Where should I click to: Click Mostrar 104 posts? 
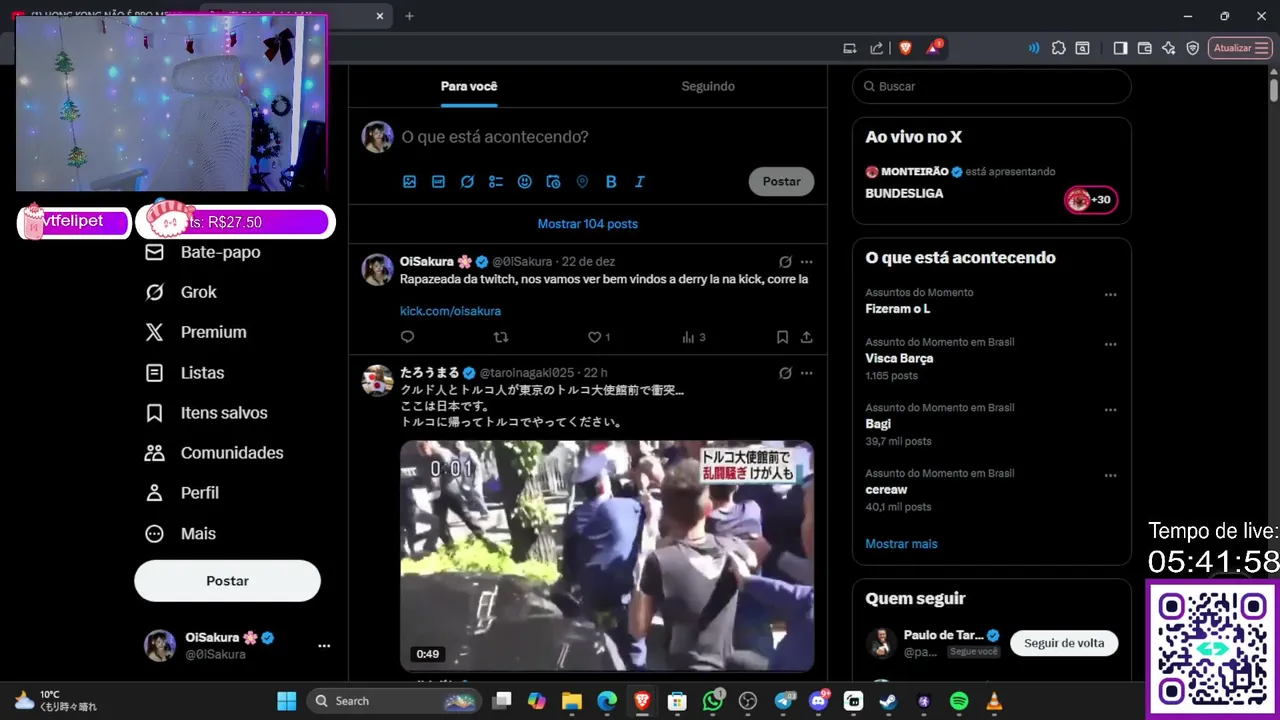588,224
